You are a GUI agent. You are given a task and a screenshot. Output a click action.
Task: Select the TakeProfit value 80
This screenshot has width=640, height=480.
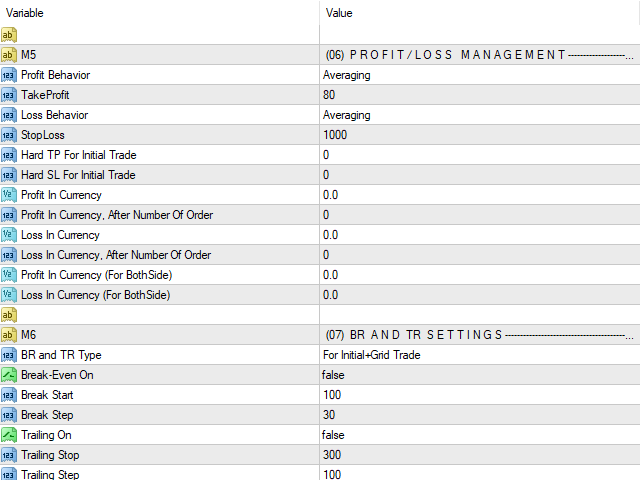pos(480,95)
